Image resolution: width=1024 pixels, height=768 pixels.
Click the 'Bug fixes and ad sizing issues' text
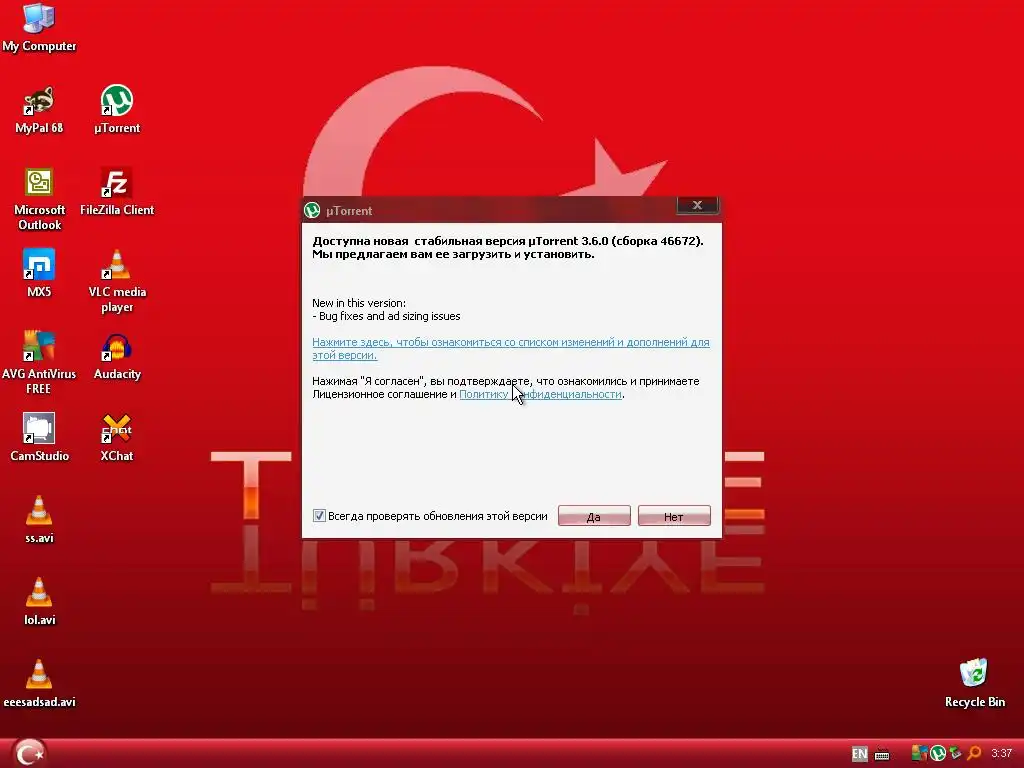(x=389, y=316)
